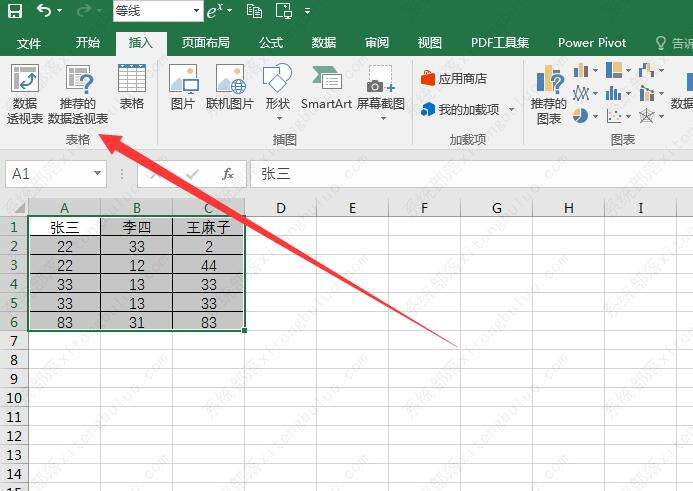
Task: Switch to the 审阅 tab
Action: point(377,42)
